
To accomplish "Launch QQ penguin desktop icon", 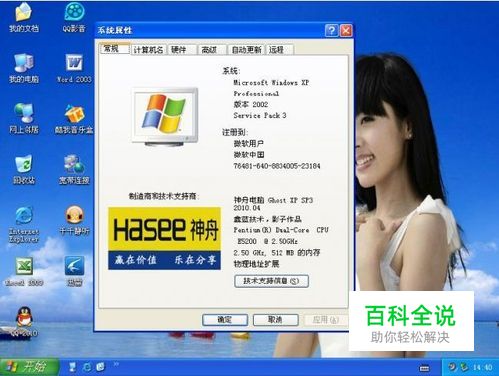I will point(24,322).
